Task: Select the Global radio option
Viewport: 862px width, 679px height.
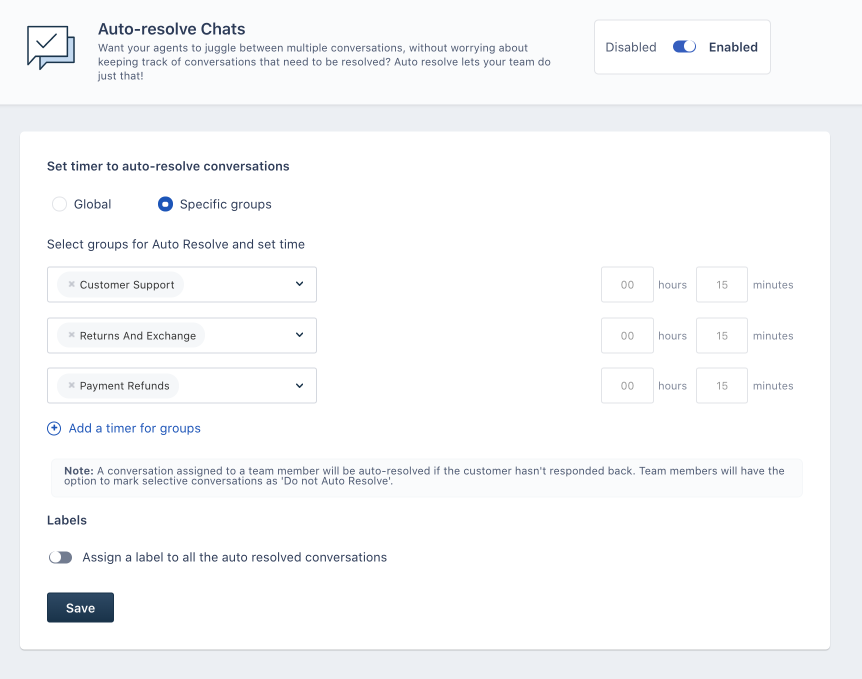Action: tap(60, 204)
